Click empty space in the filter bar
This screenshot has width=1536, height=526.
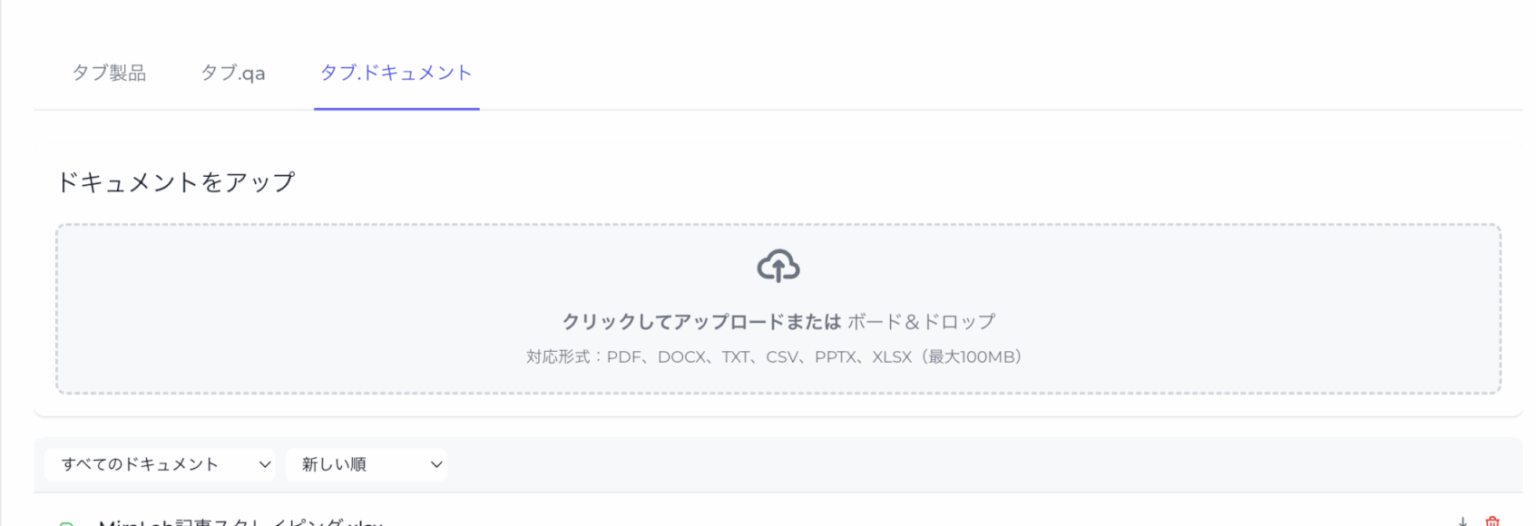900,464
